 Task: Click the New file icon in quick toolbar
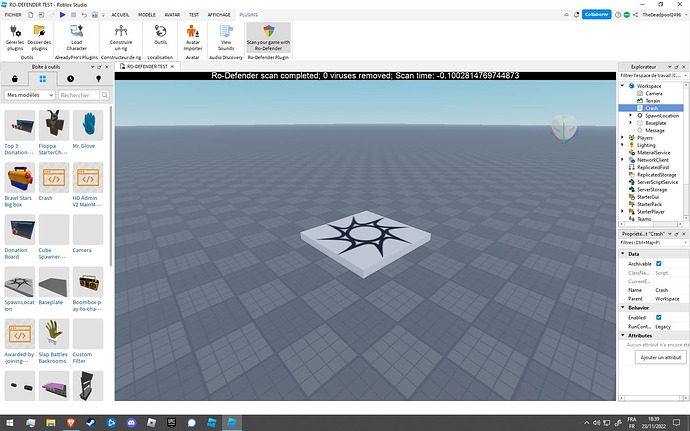(30, 15)
